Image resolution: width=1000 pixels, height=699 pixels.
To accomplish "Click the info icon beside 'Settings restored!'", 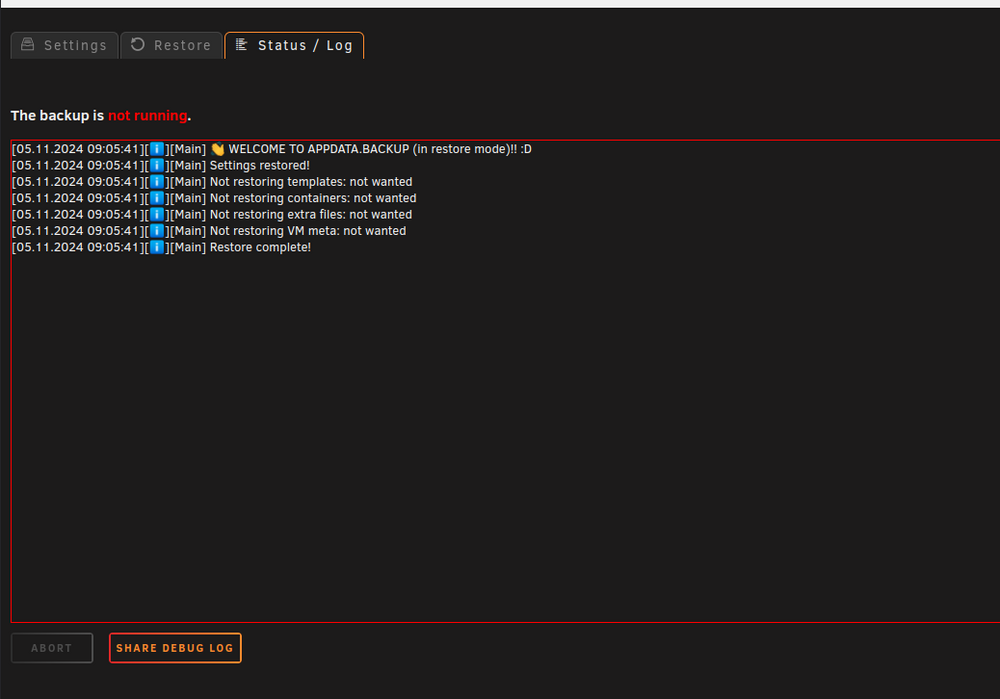I will (x=157, y=166).
